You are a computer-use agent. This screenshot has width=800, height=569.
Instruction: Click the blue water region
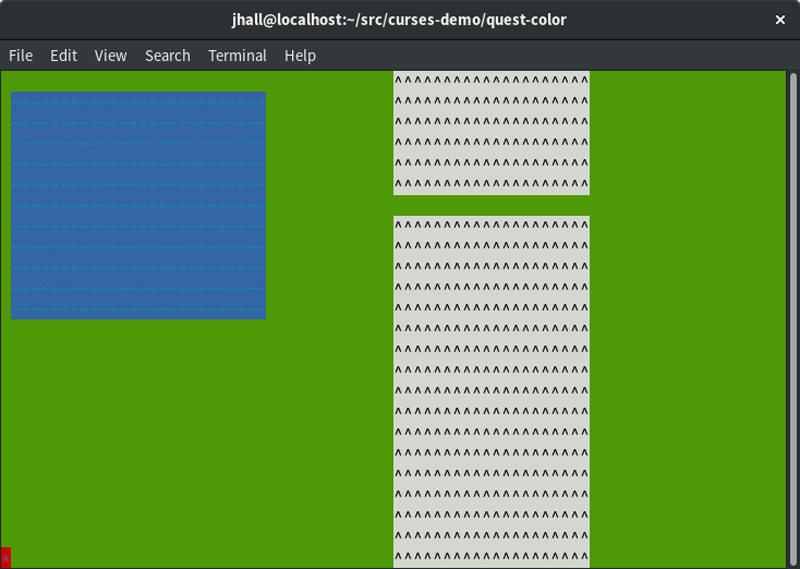(138, 205)
